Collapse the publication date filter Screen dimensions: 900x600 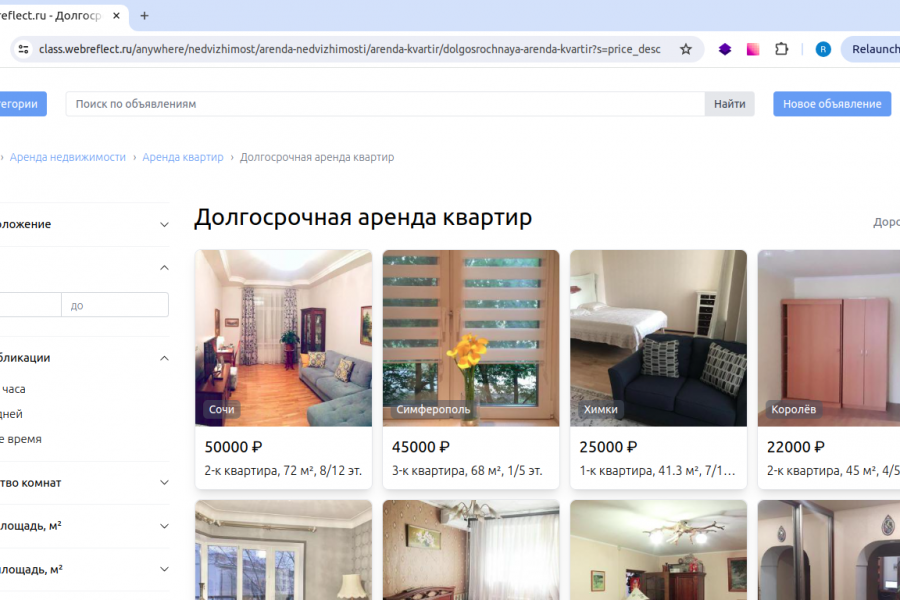[x=164, y=358]
